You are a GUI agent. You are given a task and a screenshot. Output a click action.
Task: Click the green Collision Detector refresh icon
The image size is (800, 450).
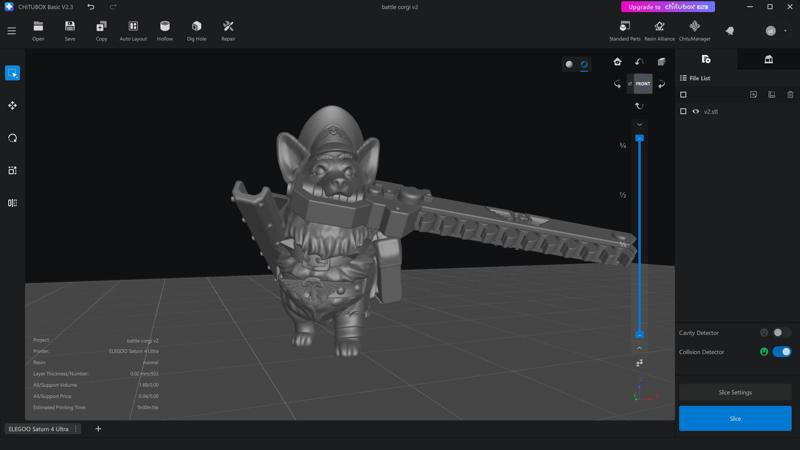click(764, 352)
